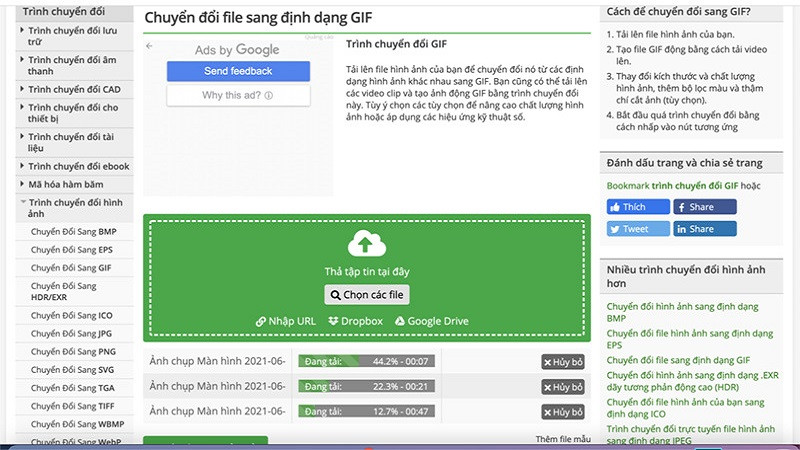Open Chuyển Đổi Sang WBMP
The image size is (800, 450).
(x=77, y=424)
